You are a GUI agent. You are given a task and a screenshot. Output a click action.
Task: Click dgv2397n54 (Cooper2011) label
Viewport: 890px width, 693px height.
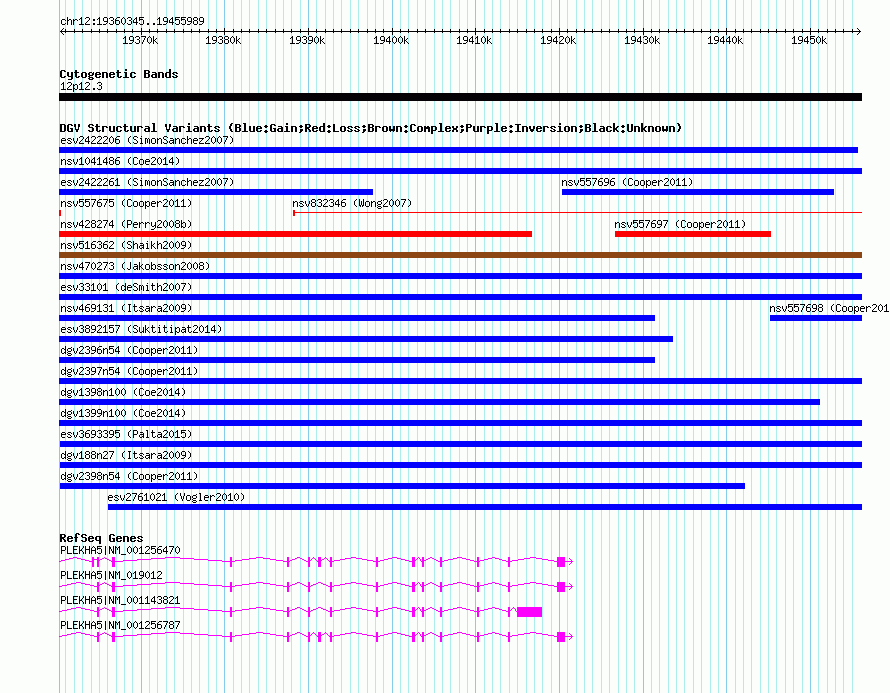(x=129, y=371)
